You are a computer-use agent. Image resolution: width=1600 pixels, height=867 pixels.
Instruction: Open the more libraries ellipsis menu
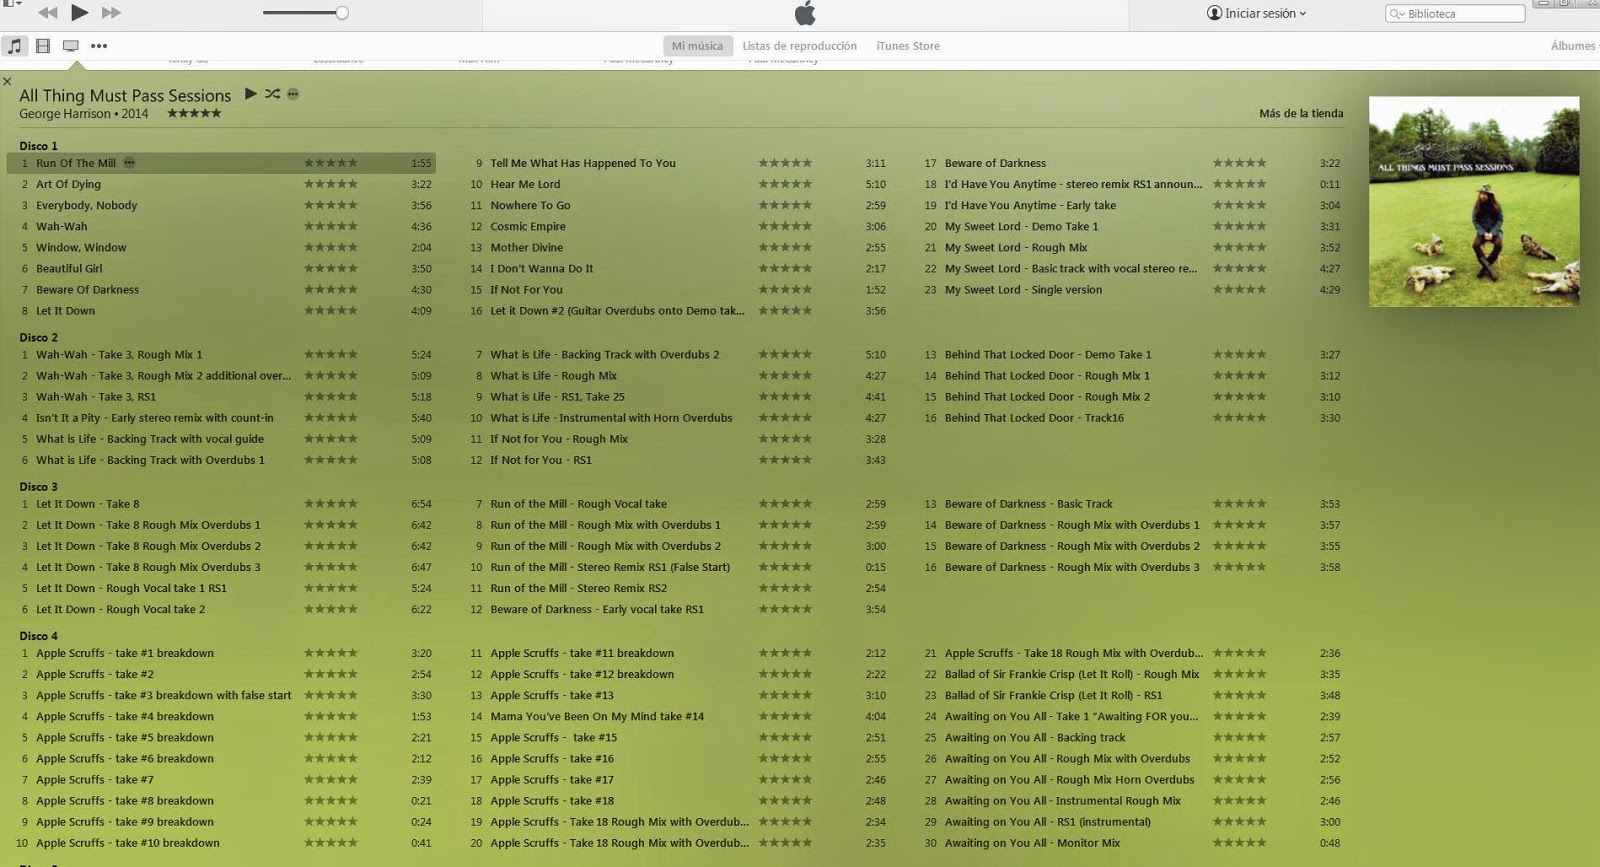[99, 46]
